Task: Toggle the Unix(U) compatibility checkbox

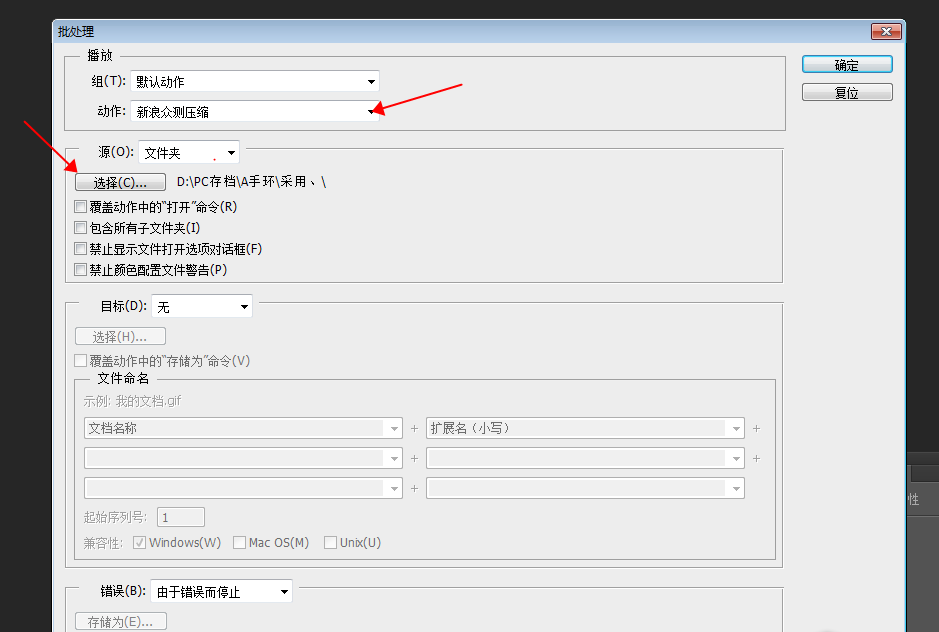Action: 330,542
